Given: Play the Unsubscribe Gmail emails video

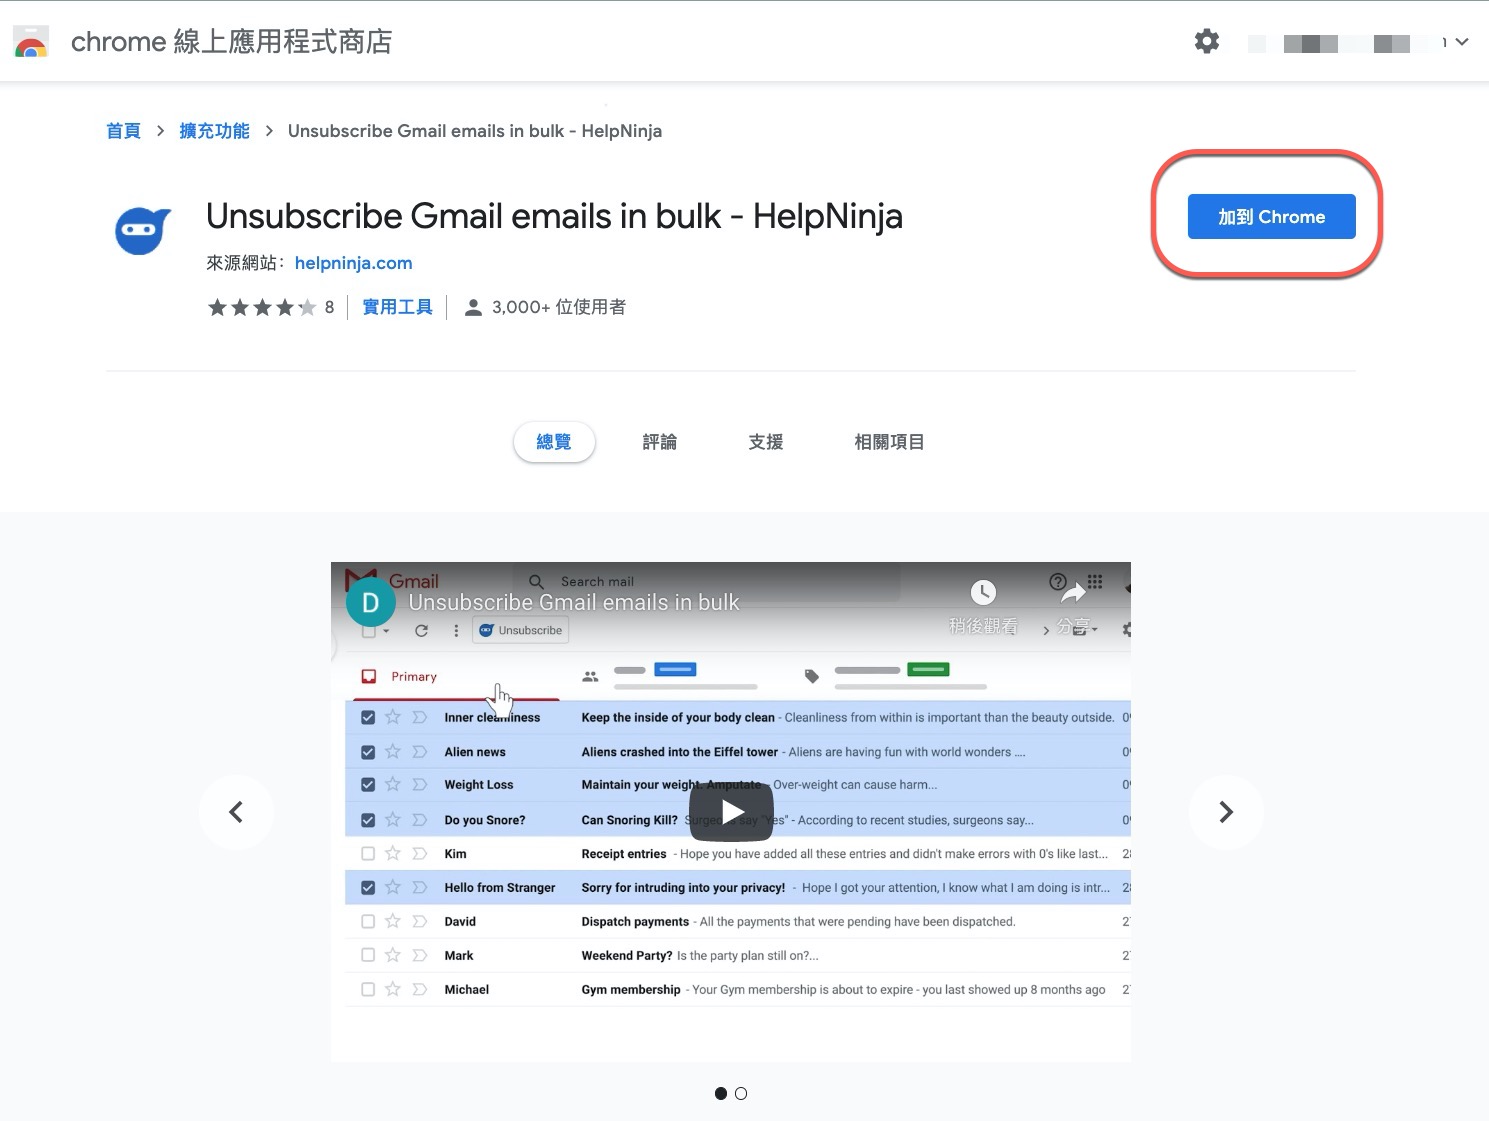Looking at the screenshot, I should pos(731,812).
